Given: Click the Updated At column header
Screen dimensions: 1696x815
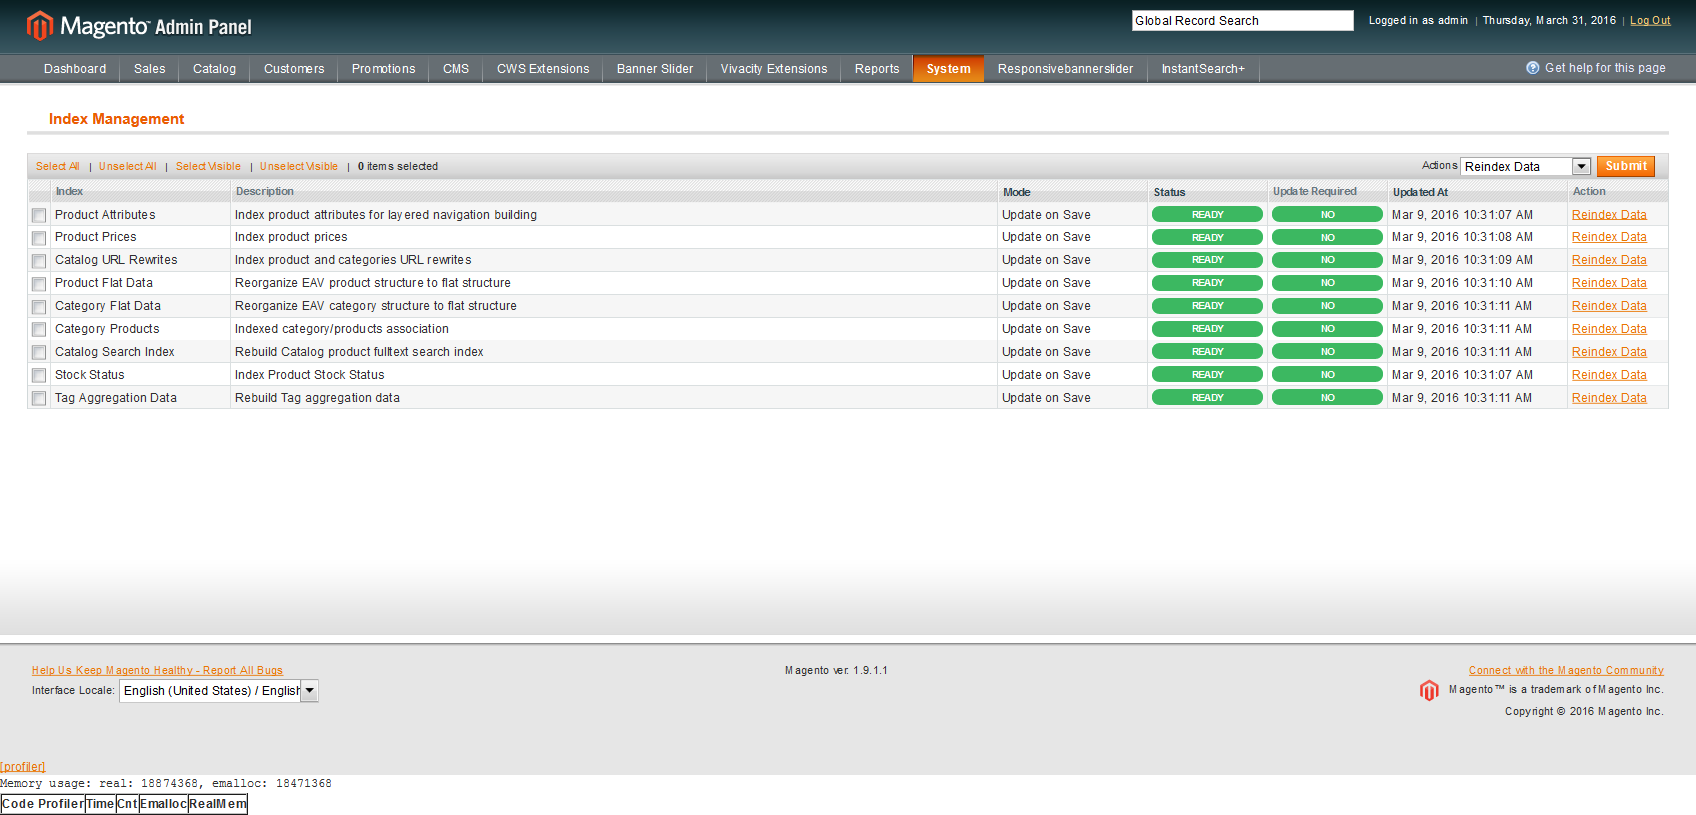Looking at the screenshot, I should pyautogui.click(x=1420, y=192).
